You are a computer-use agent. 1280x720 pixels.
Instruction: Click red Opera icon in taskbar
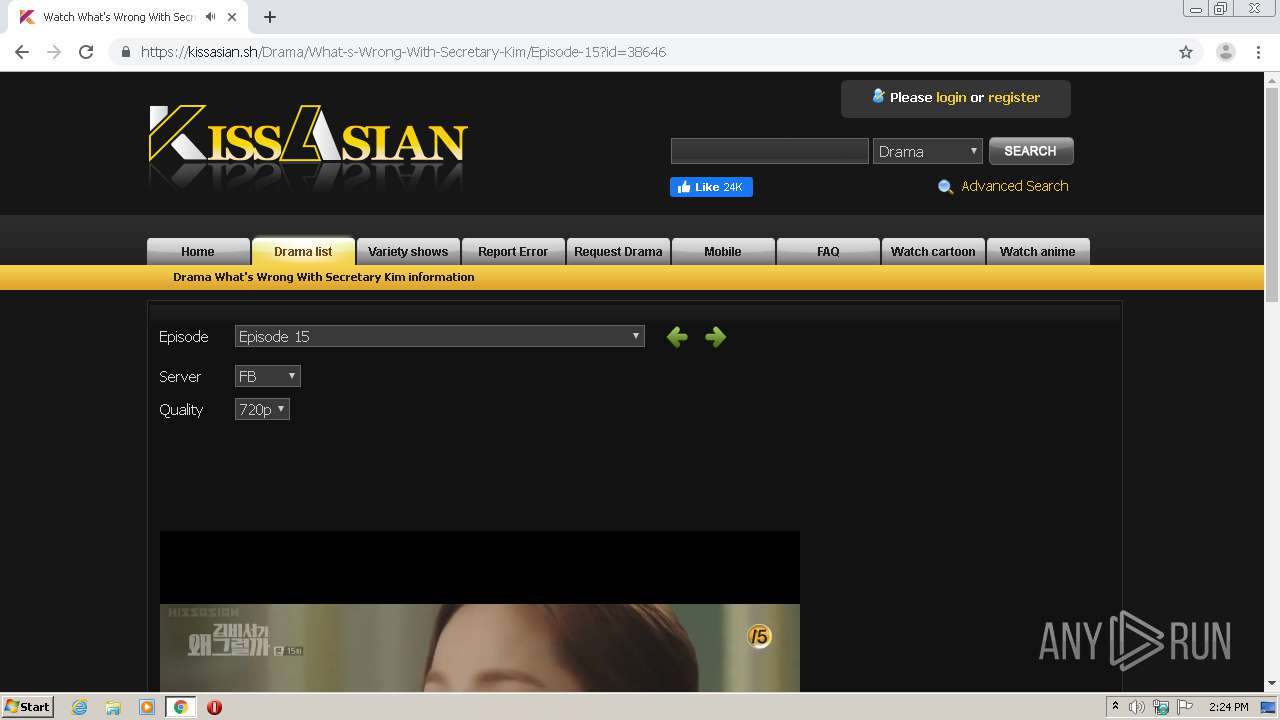point(214,707)
